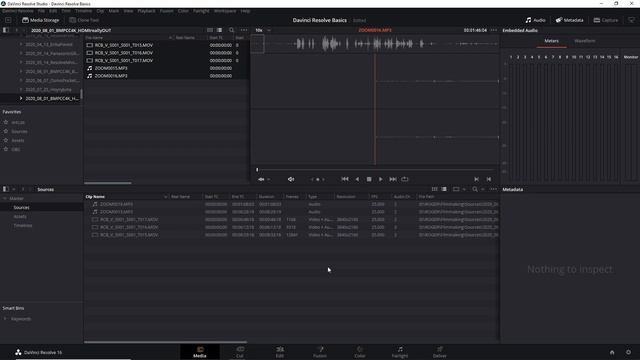Screen dimensions: 640x360
Task: Expand the Master bin in media pool
Action: (x=5, y=199)
